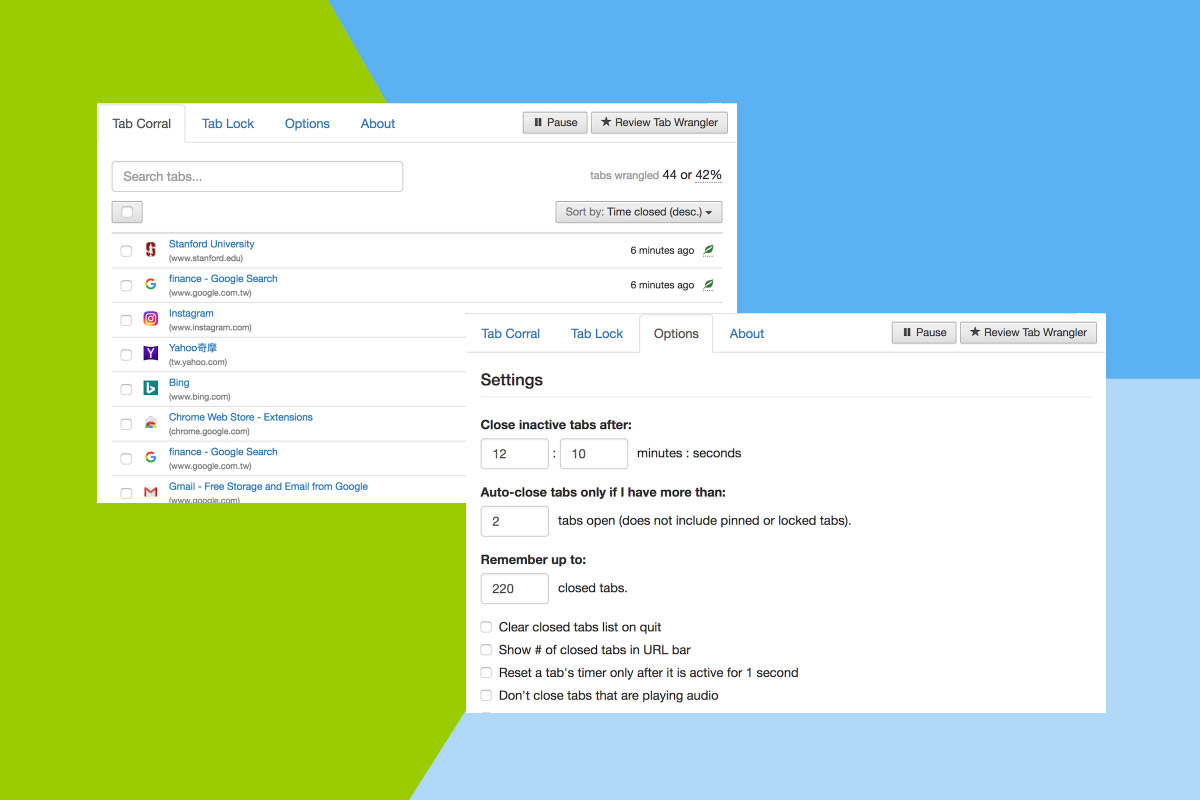Click the Stanford University favicon icon
The height and width of the screenshot is (800, 1200).
point(150,250)
